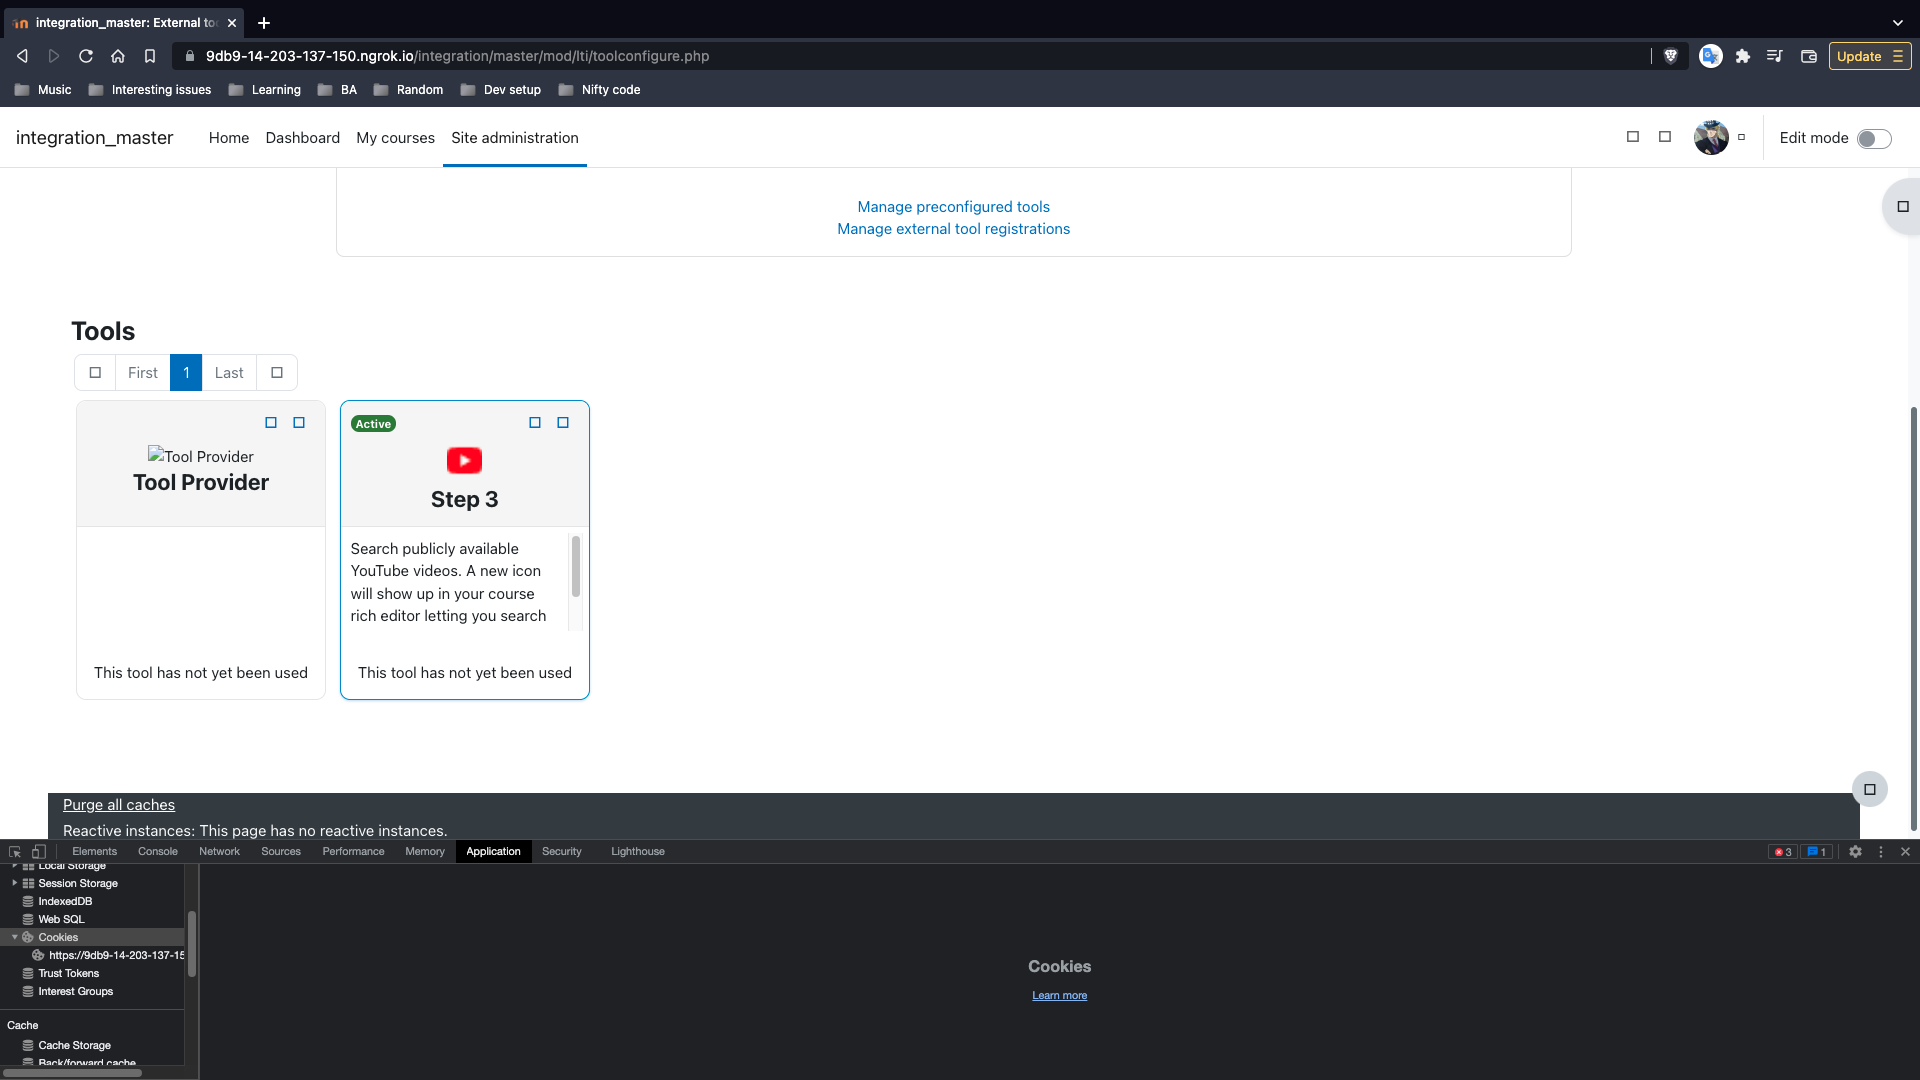
Task: Select page 1 in pagination
Action: point(186,373)
